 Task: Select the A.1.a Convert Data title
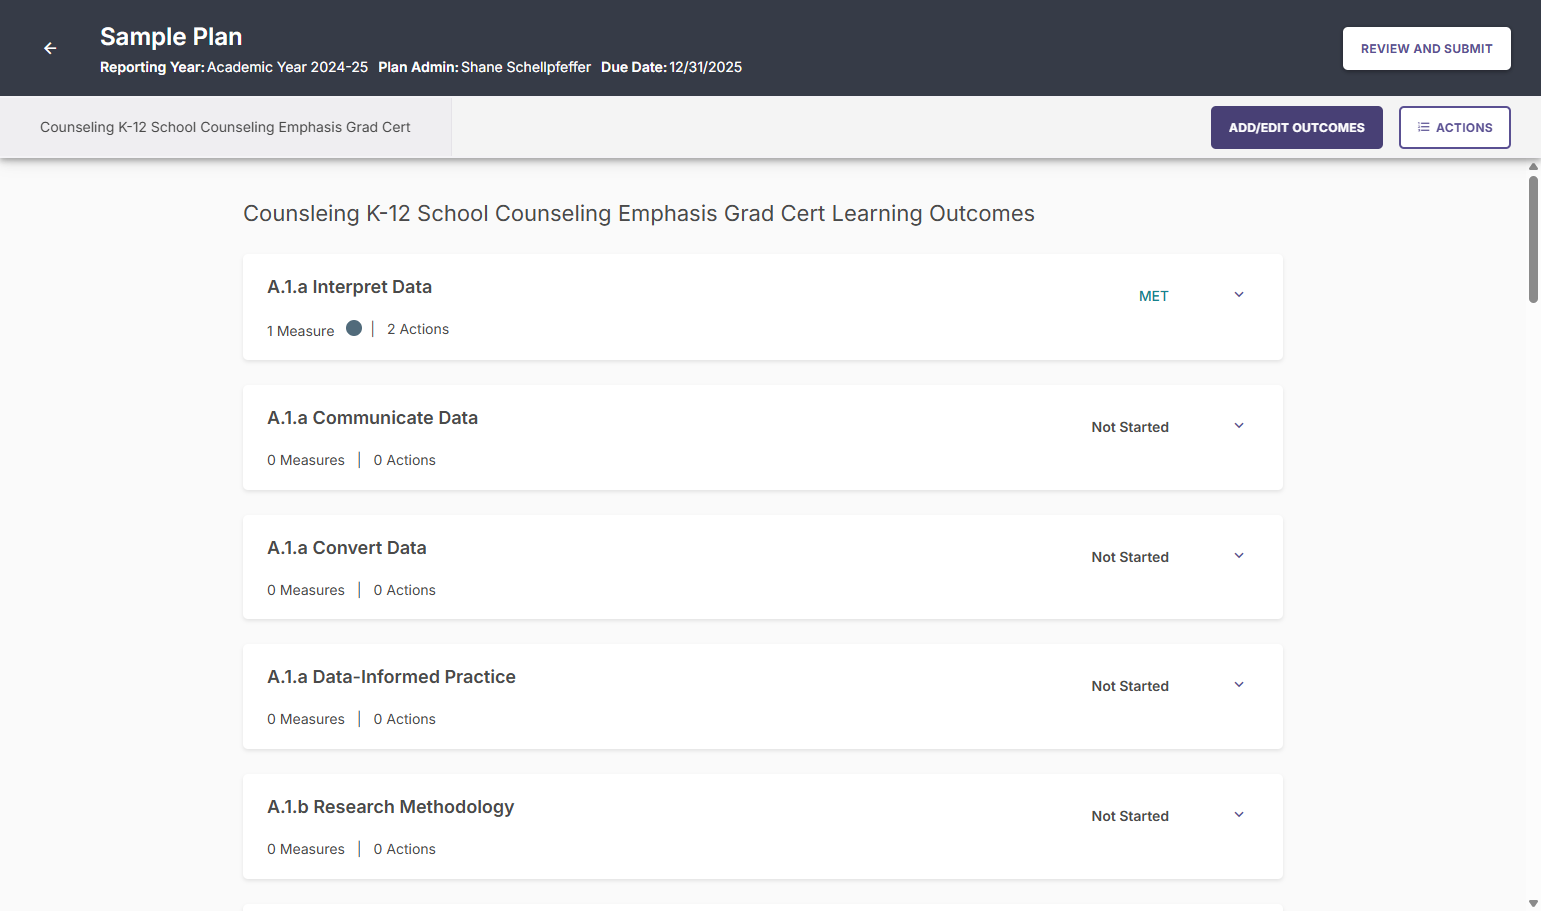pyautogui.click(x=346, y=548)
